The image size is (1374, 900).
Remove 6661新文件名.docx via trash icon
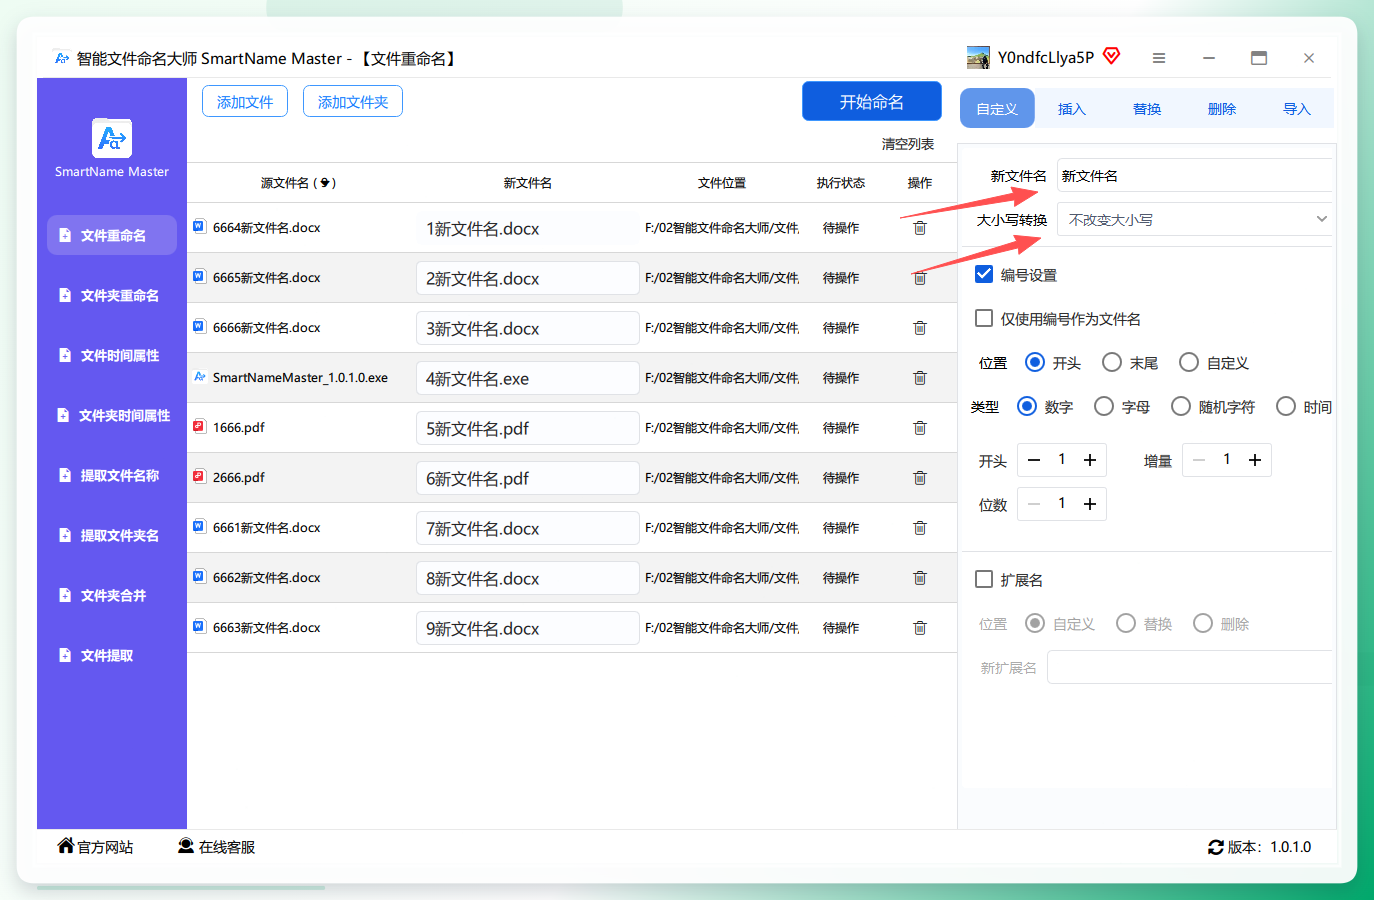[x=920, y=528]
